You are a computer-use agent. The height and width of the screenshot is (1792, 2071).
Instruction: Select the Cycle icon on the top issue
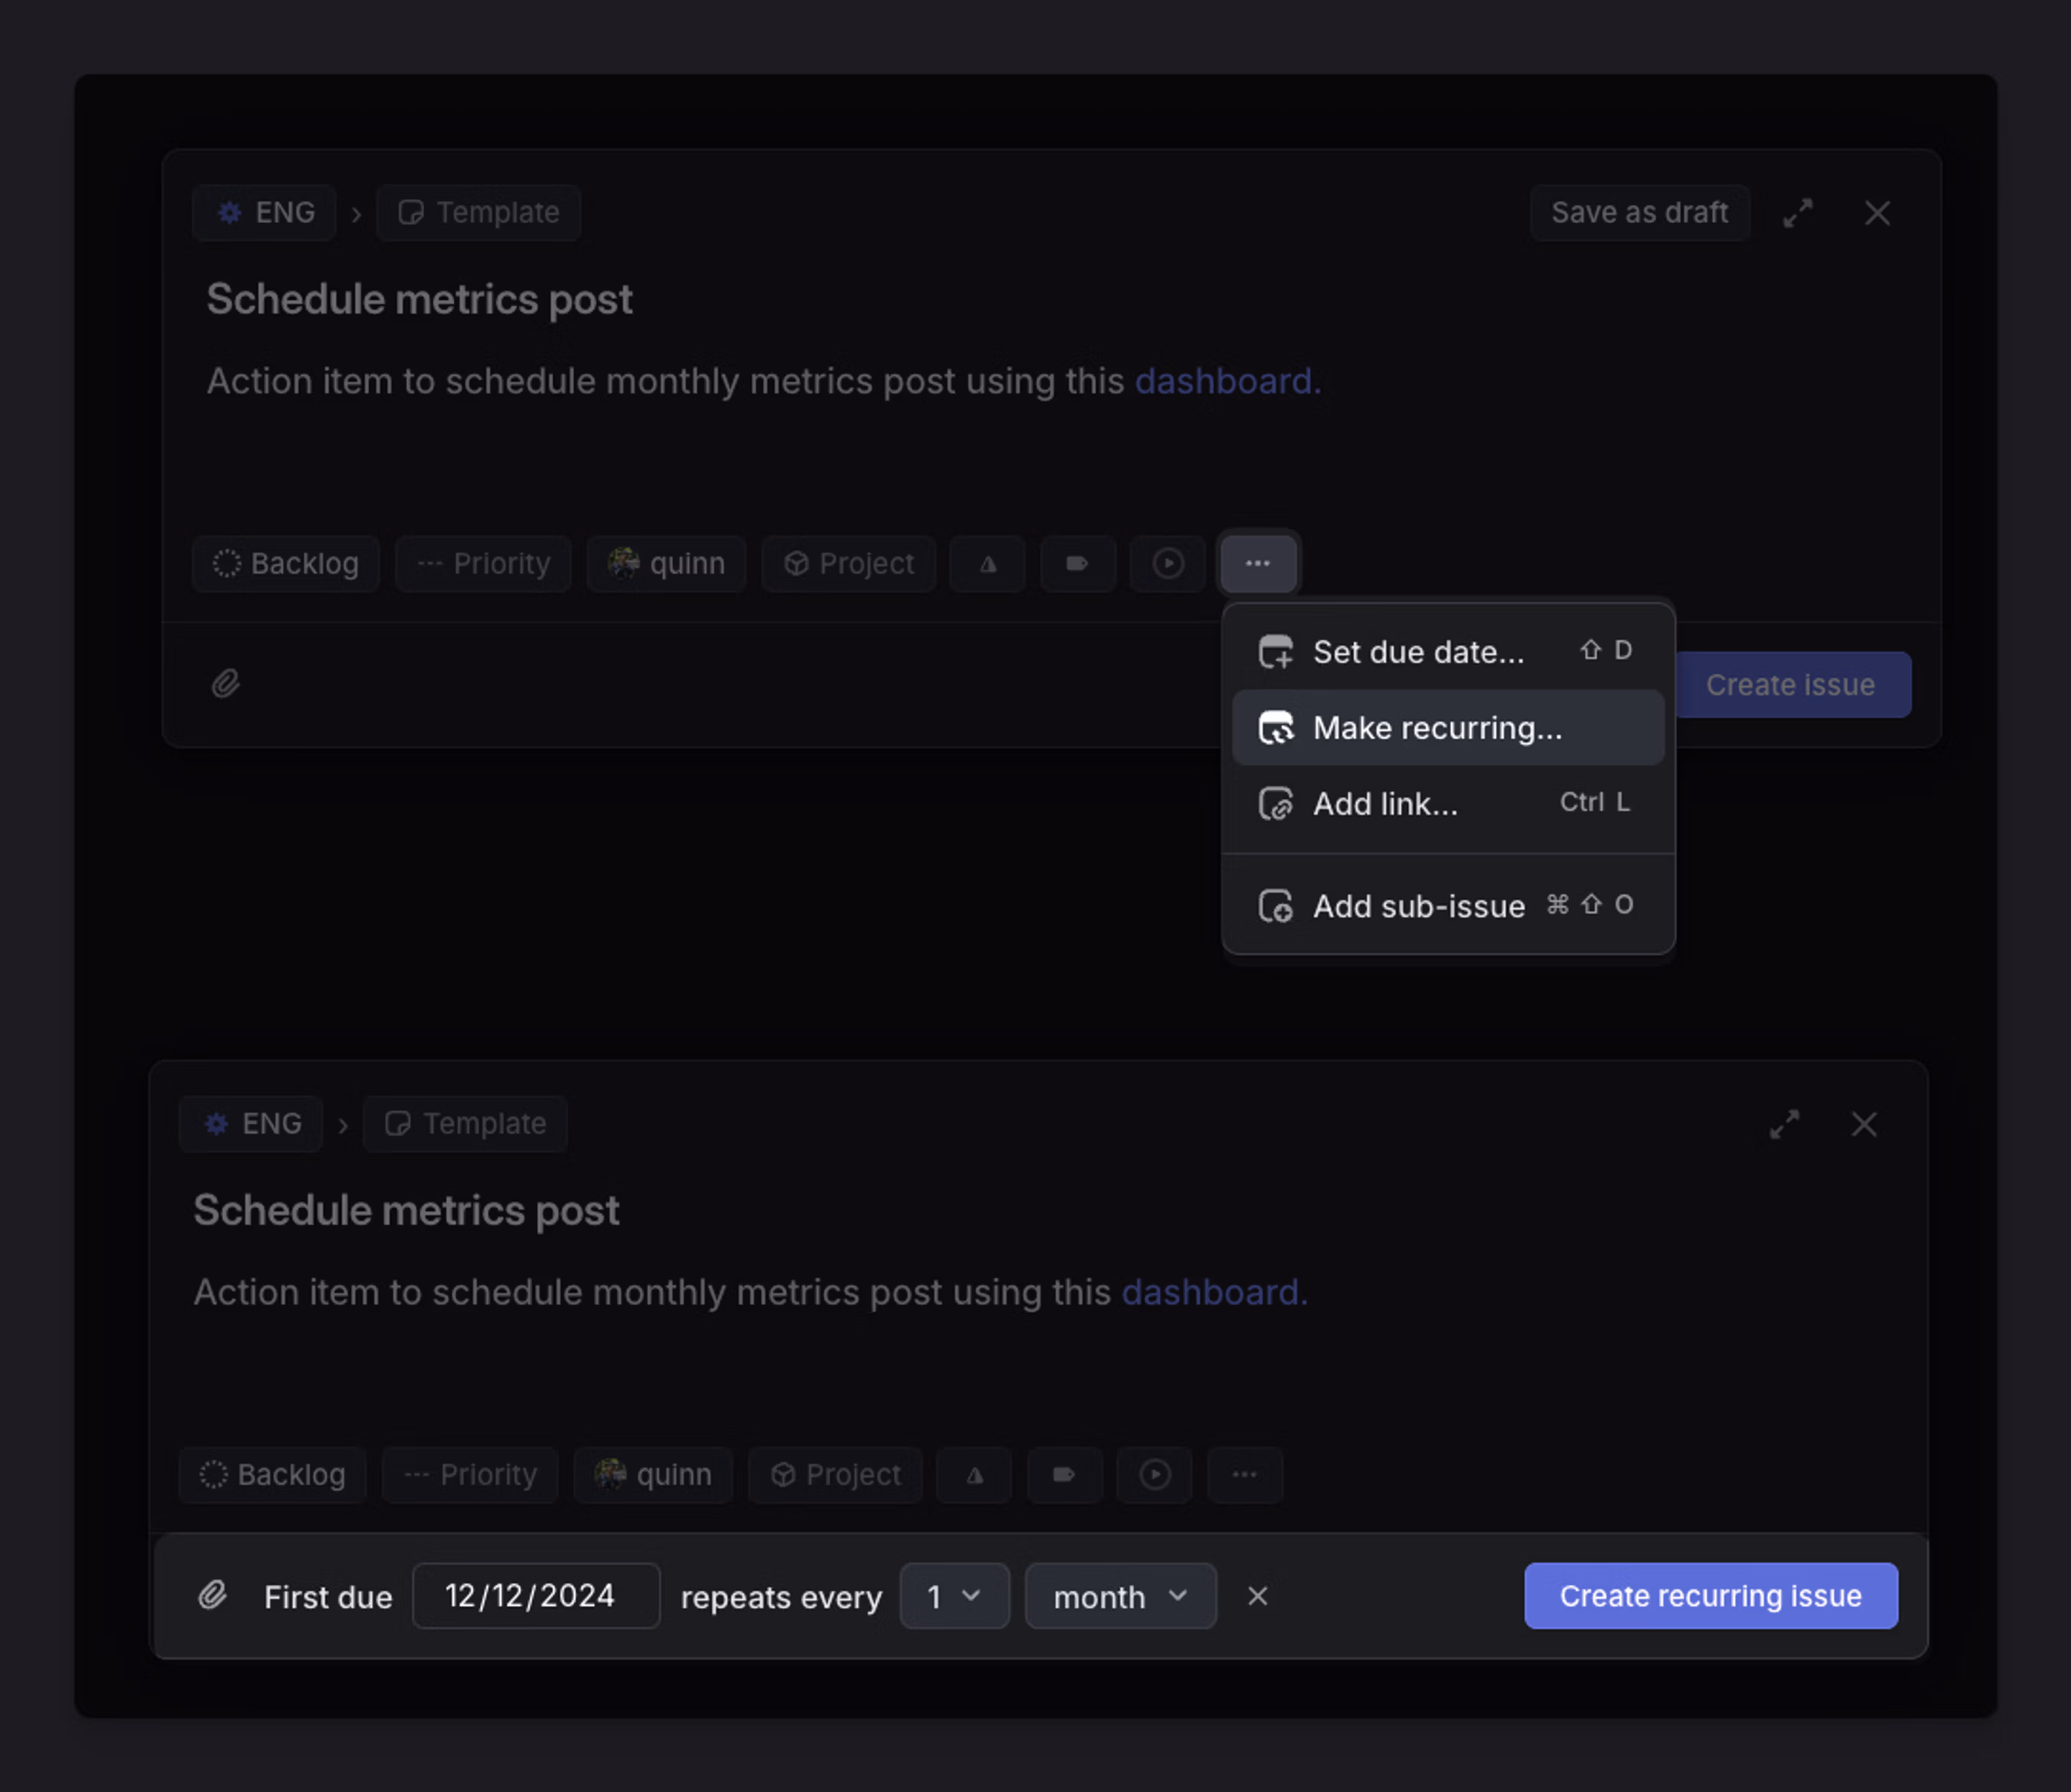pyautogui.click(x=1167, y=564)
